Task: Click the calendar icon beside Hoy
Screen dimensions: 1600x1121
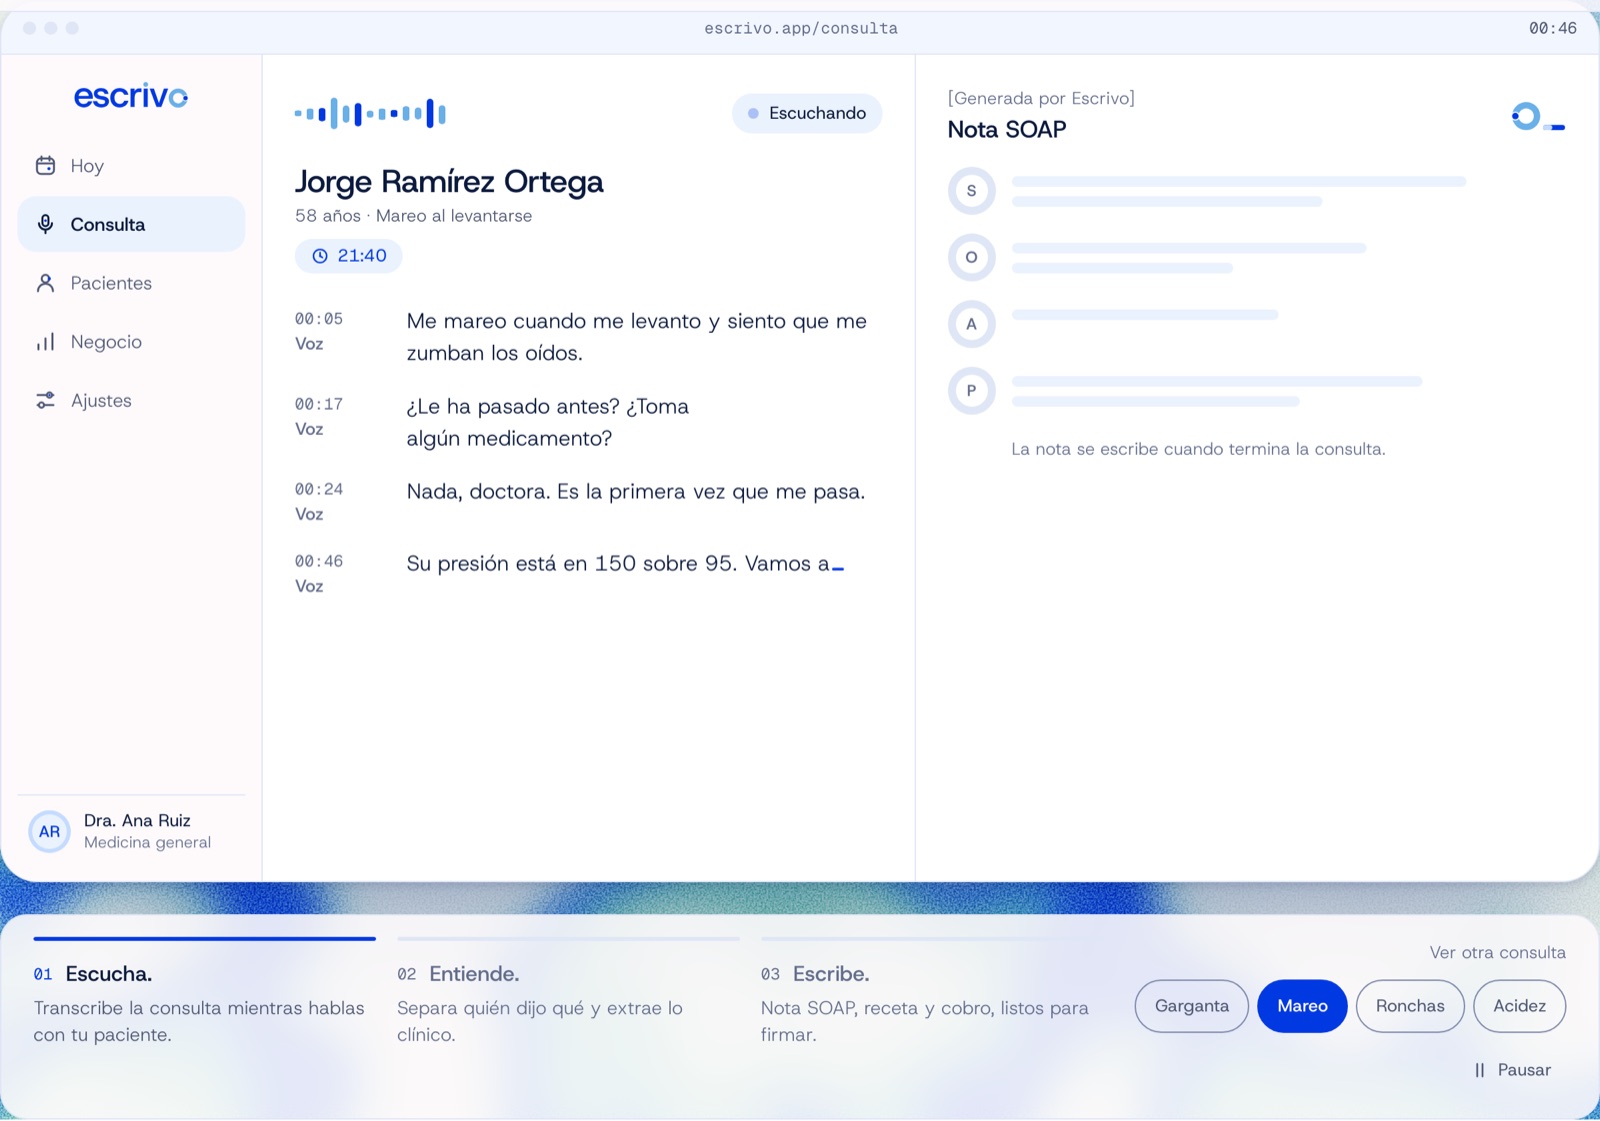Action: (45, 166)
